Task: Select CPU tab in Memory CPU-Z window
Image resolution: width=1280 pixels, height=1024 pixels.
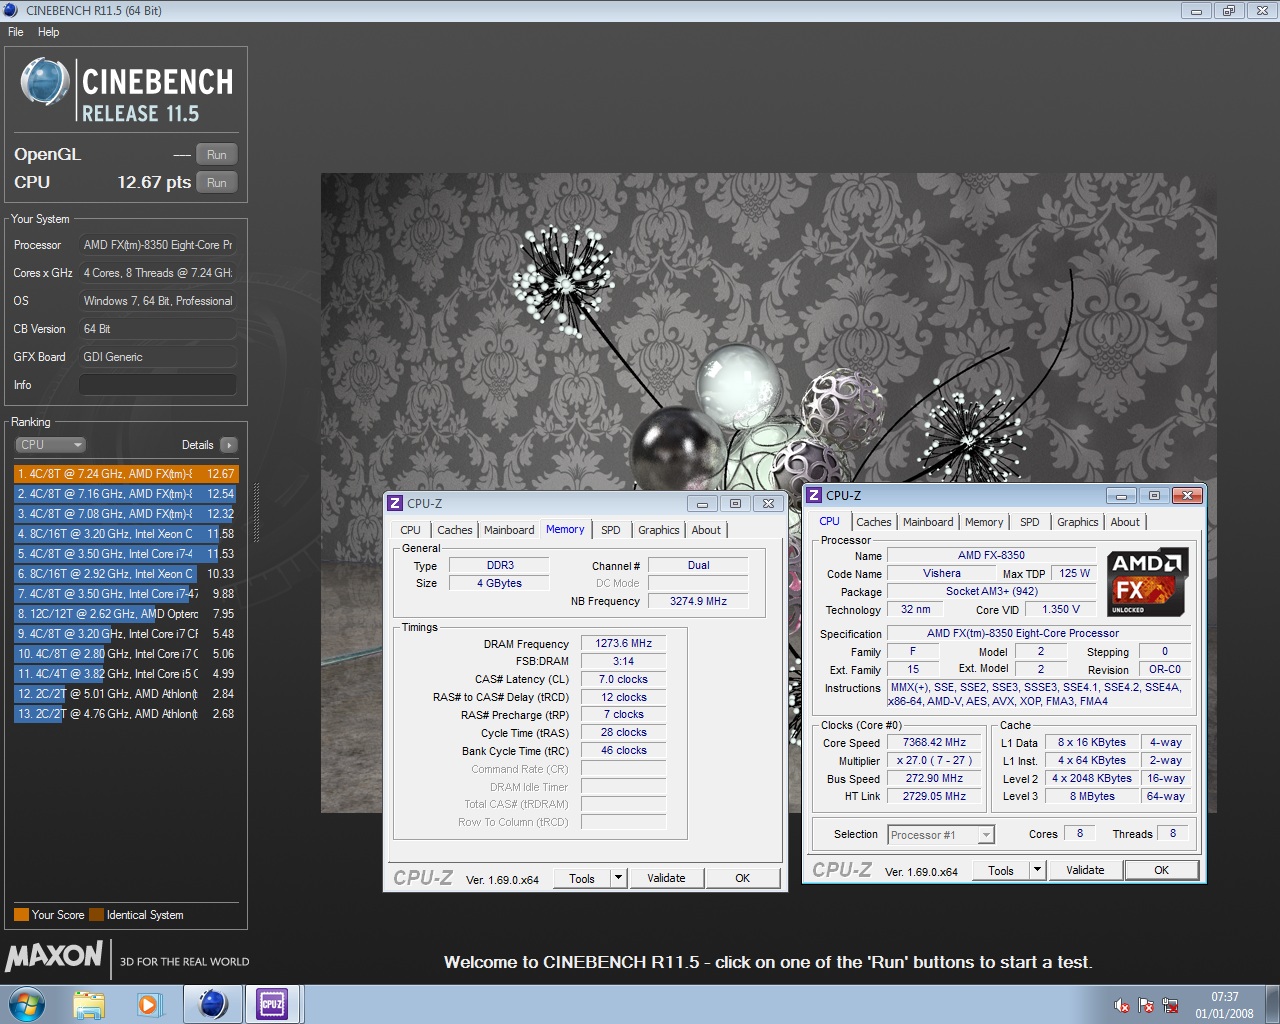Action: [411, 530]
